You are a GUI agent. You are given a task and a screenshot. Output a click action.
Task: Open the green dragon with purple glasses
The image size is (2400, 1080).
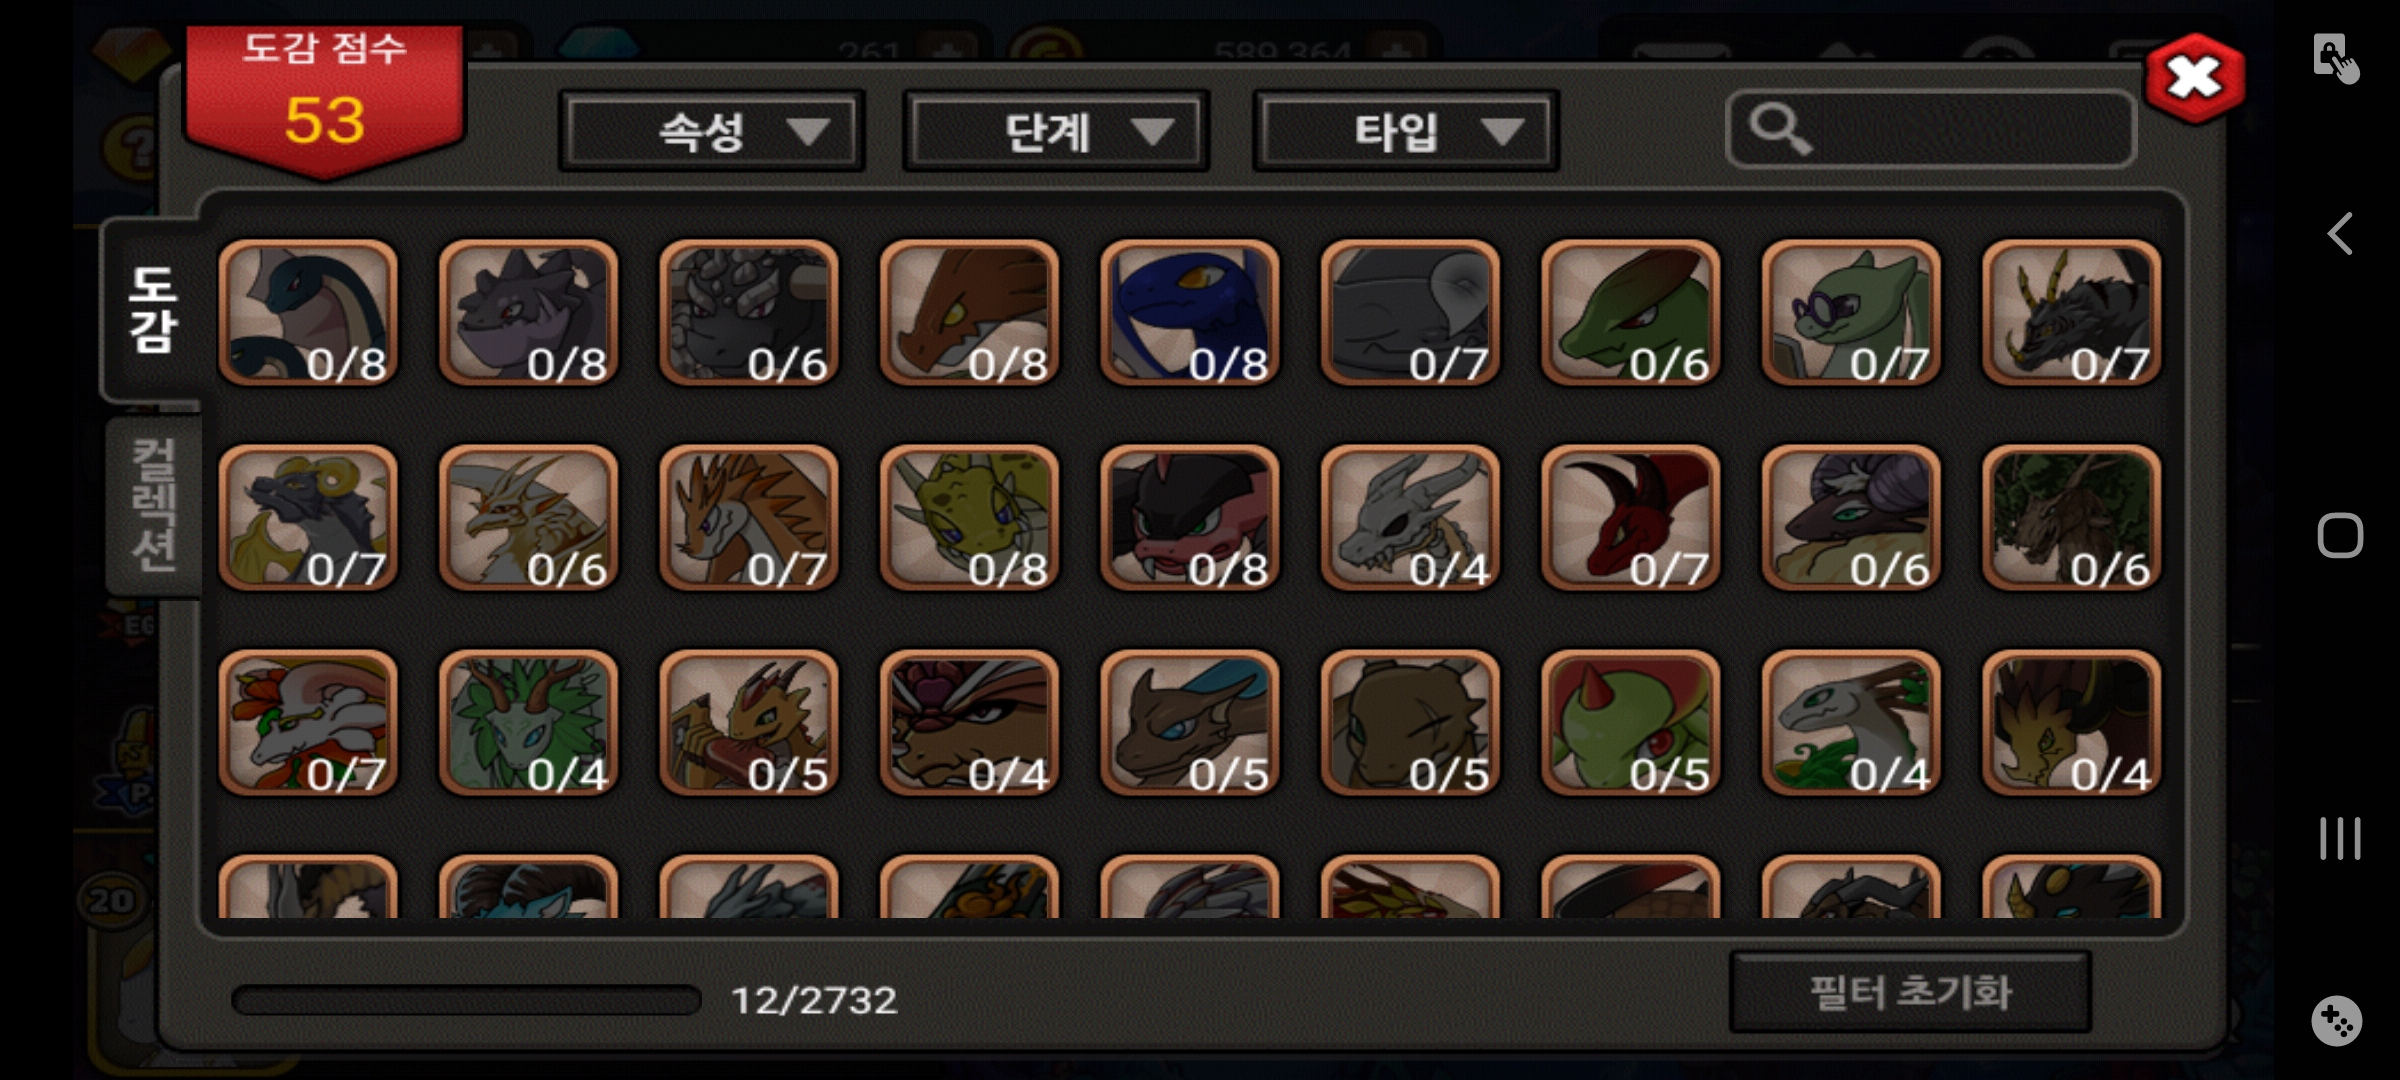pos(1851,313)
